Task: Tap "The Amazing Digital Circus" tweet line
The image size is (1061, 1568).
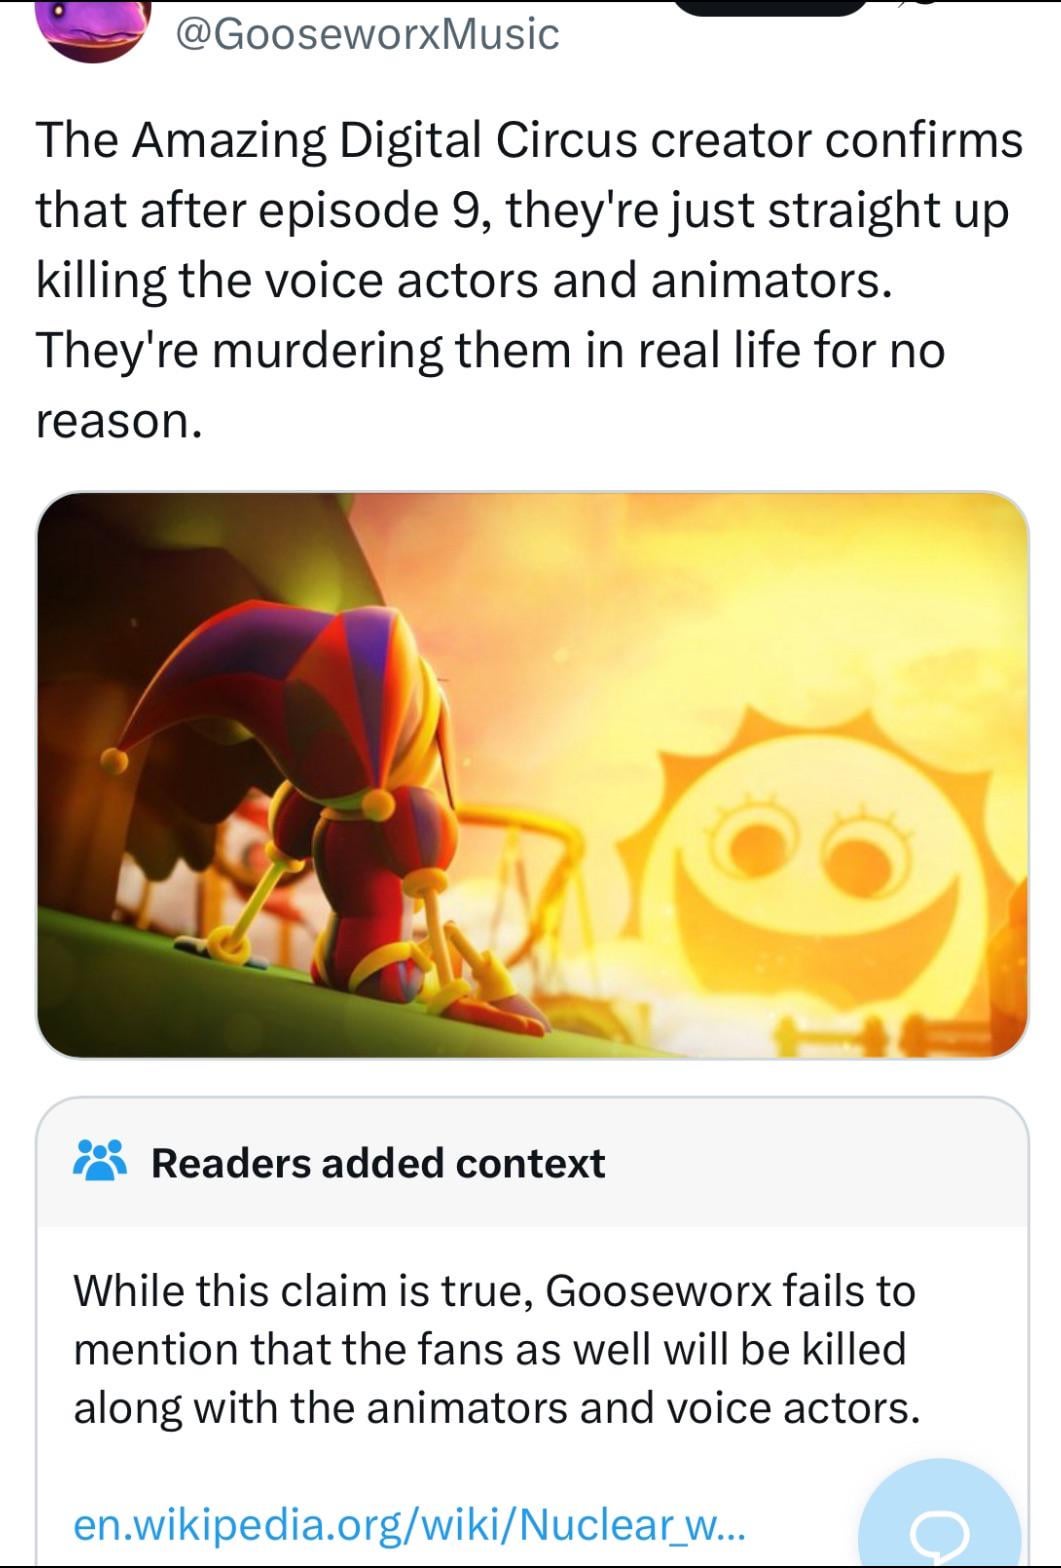Action: 529,139
